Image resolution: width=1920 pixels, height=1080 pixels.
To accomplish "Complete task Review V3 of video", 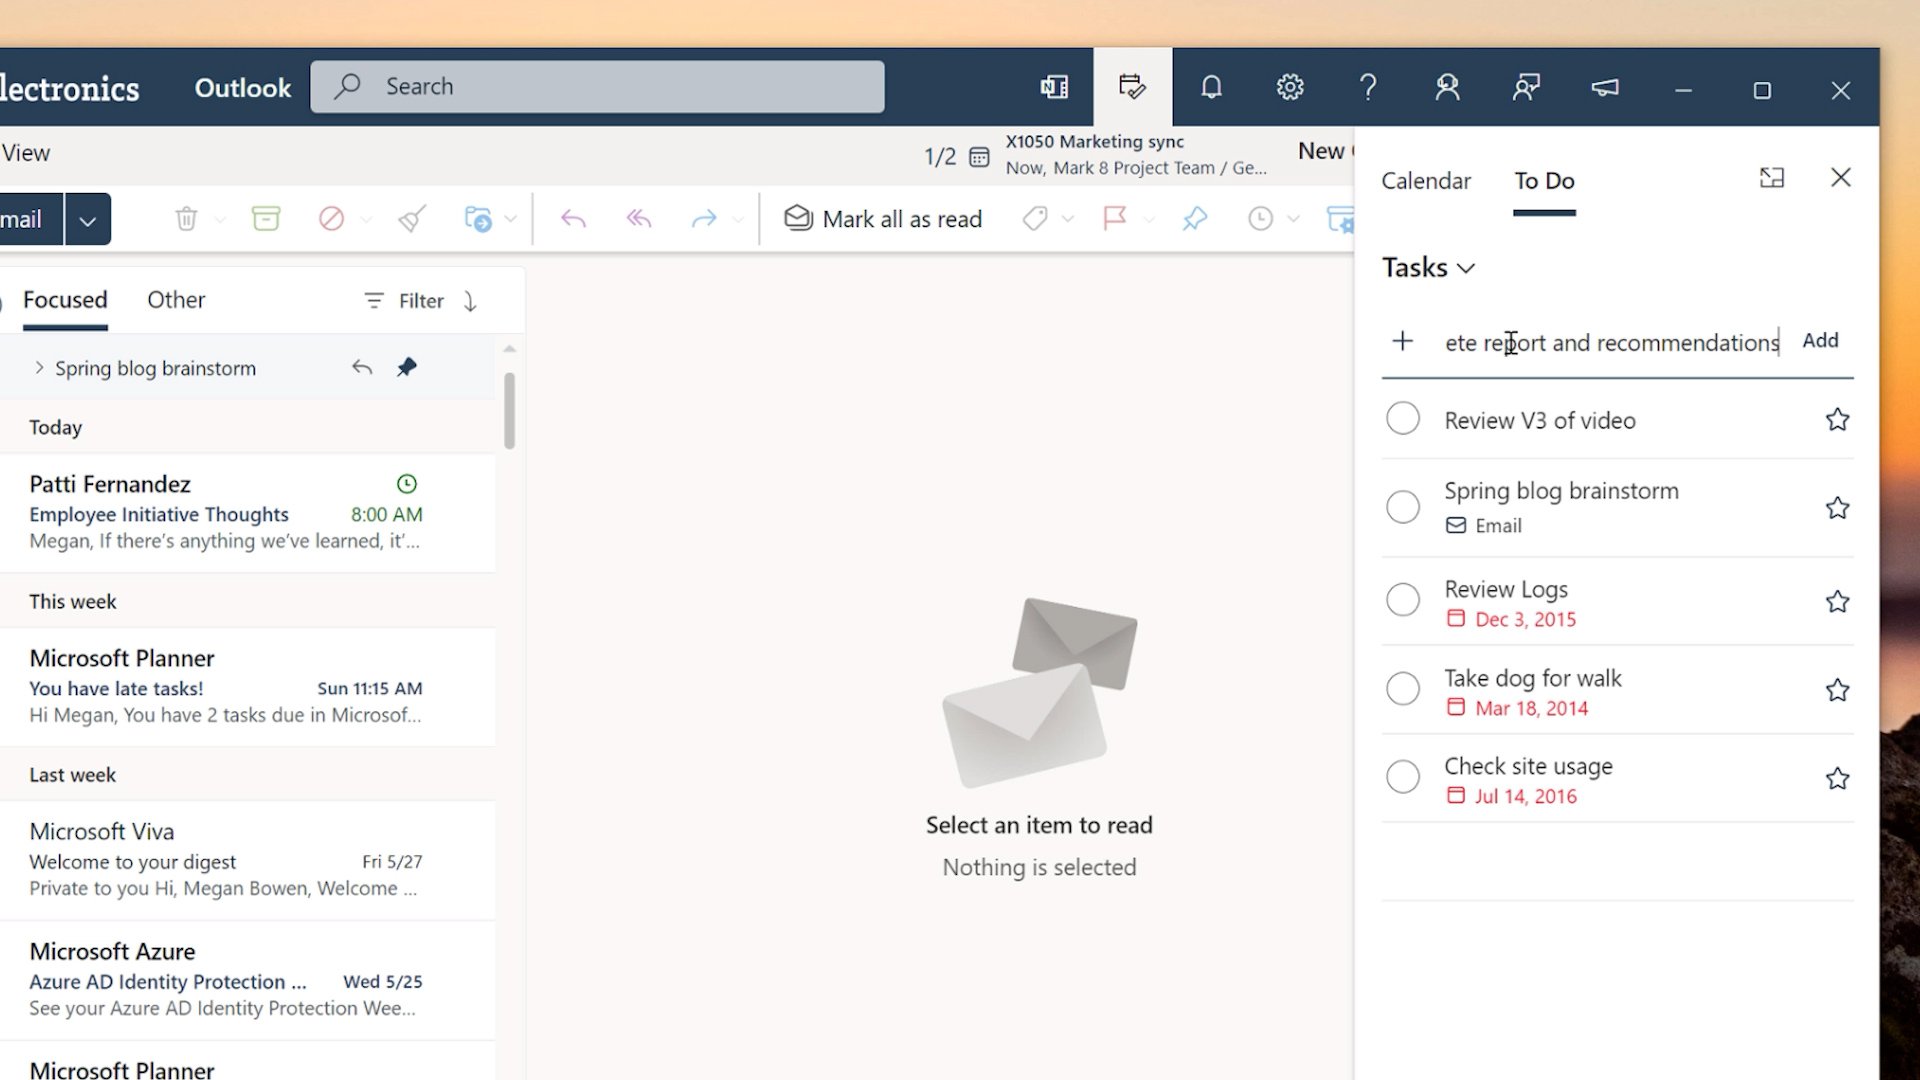I will (1402, 419).
